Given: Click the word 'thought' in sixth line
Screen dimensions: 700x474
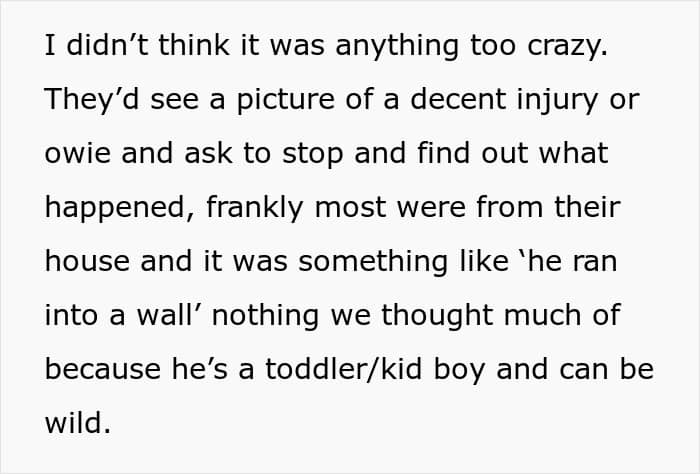Looking at the screenshot, I should (437, 316).
